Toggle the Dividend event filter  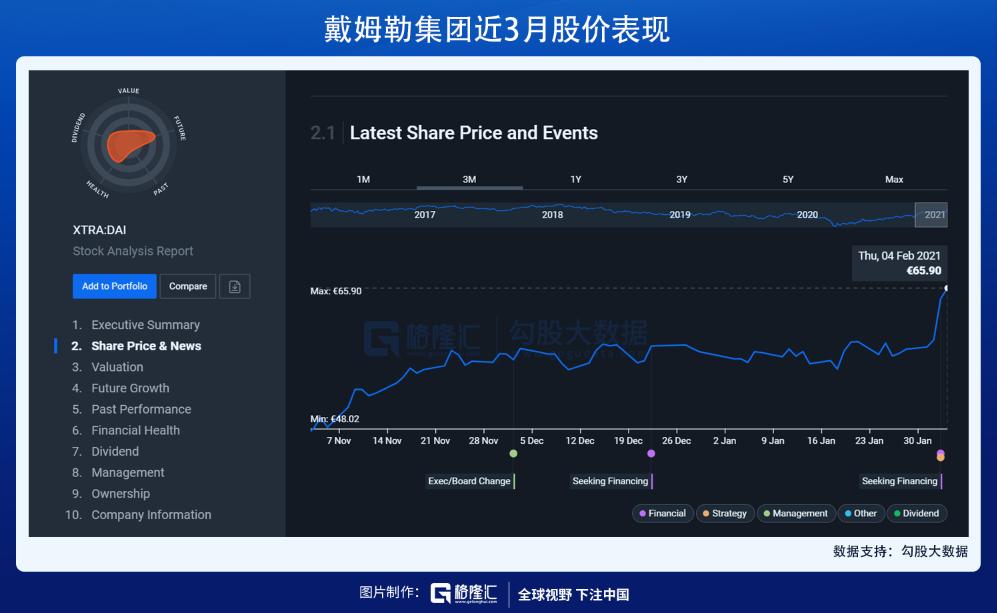917,513
